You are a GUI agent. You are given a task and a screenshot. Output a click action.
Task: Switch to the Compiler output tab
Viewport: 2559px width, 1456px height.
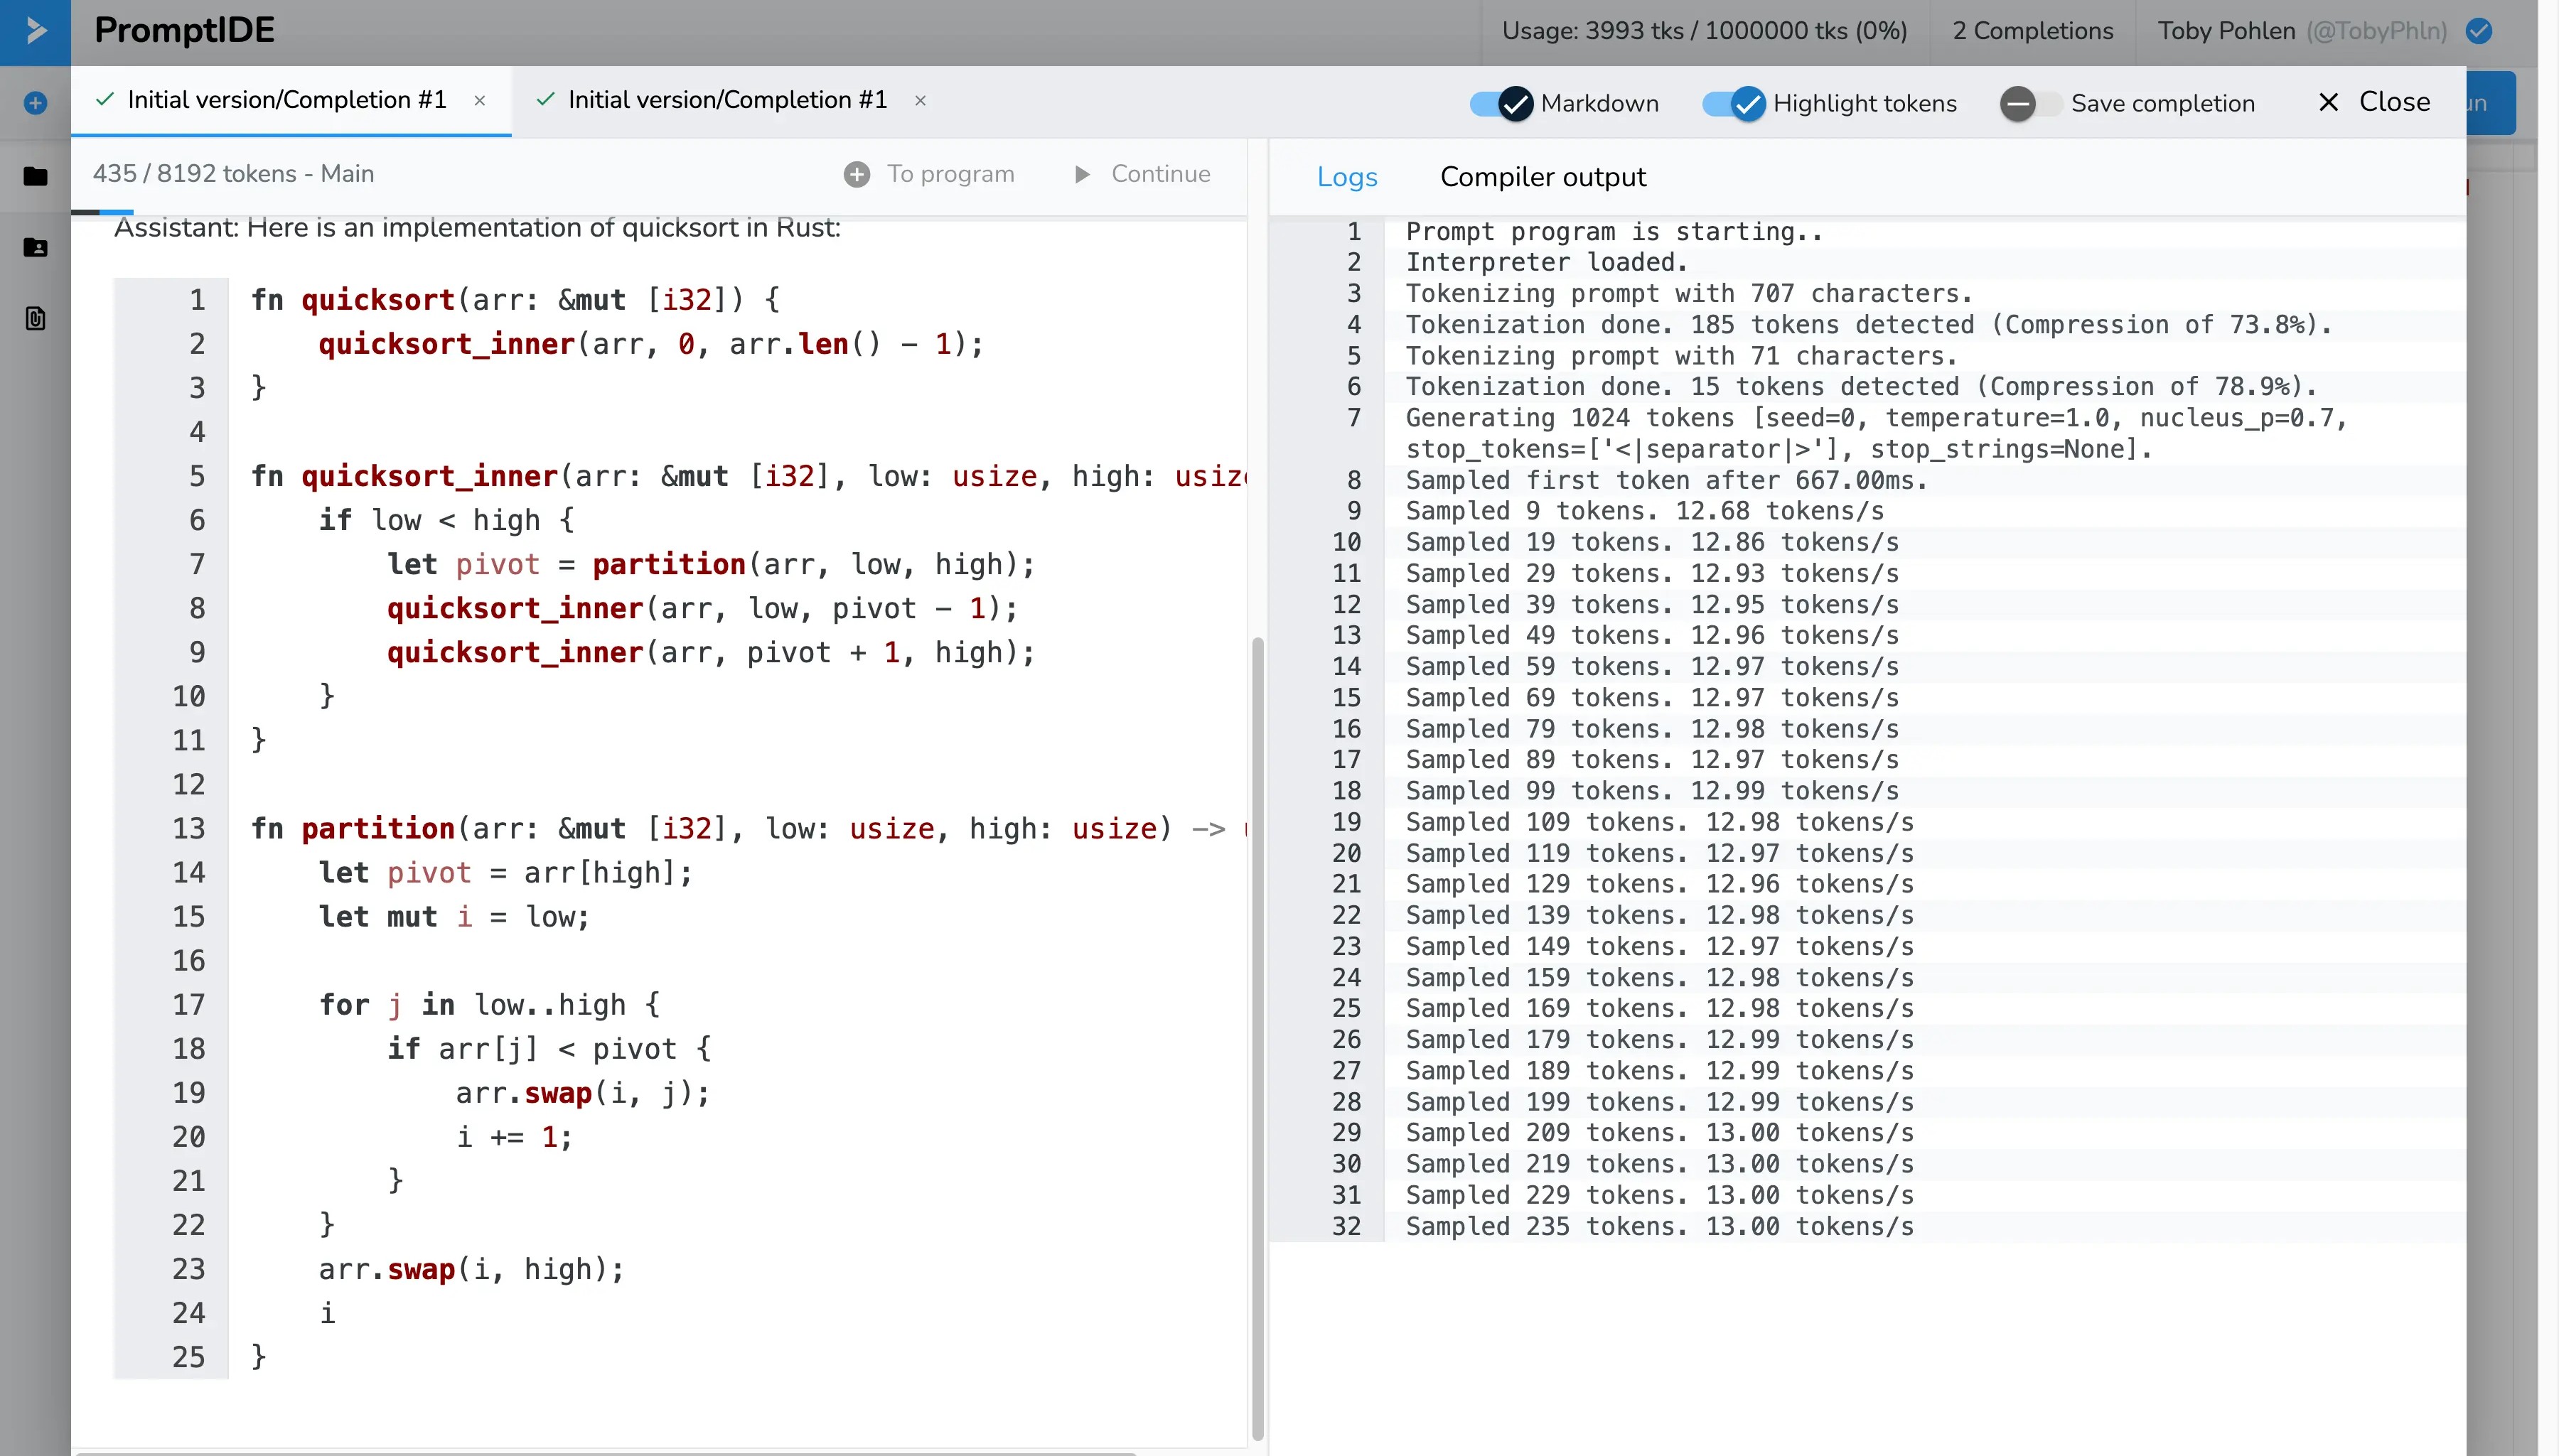pyautogui.click(x=1542, y=177)
